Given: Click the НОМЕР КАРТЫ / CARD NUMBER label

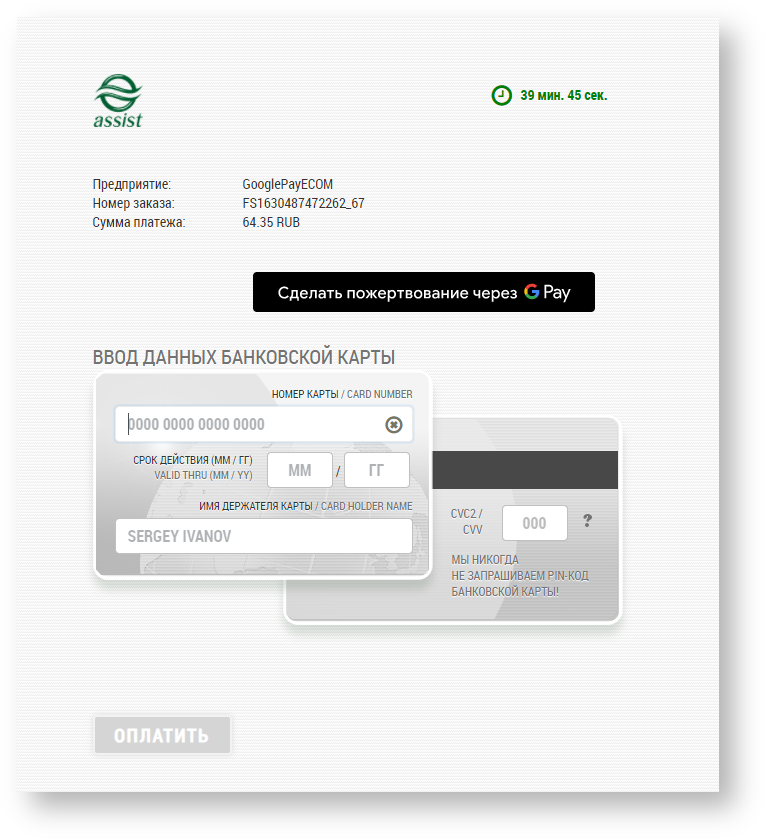Looking at the screenshot, I should click(342, 395).
